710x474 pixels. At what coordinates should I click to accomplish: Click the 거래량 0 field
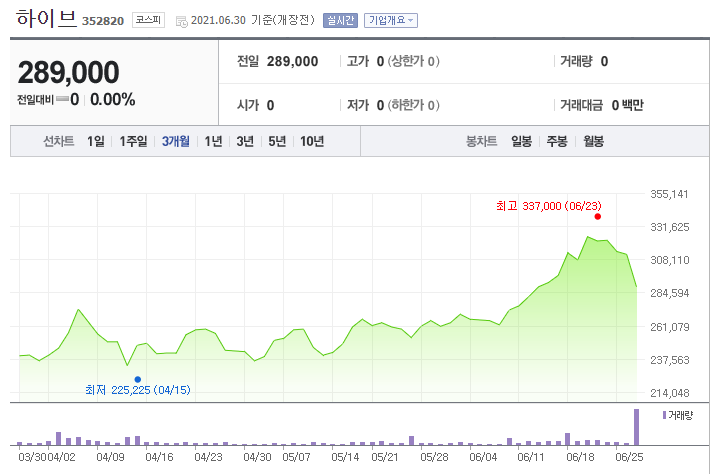[584, 61]
